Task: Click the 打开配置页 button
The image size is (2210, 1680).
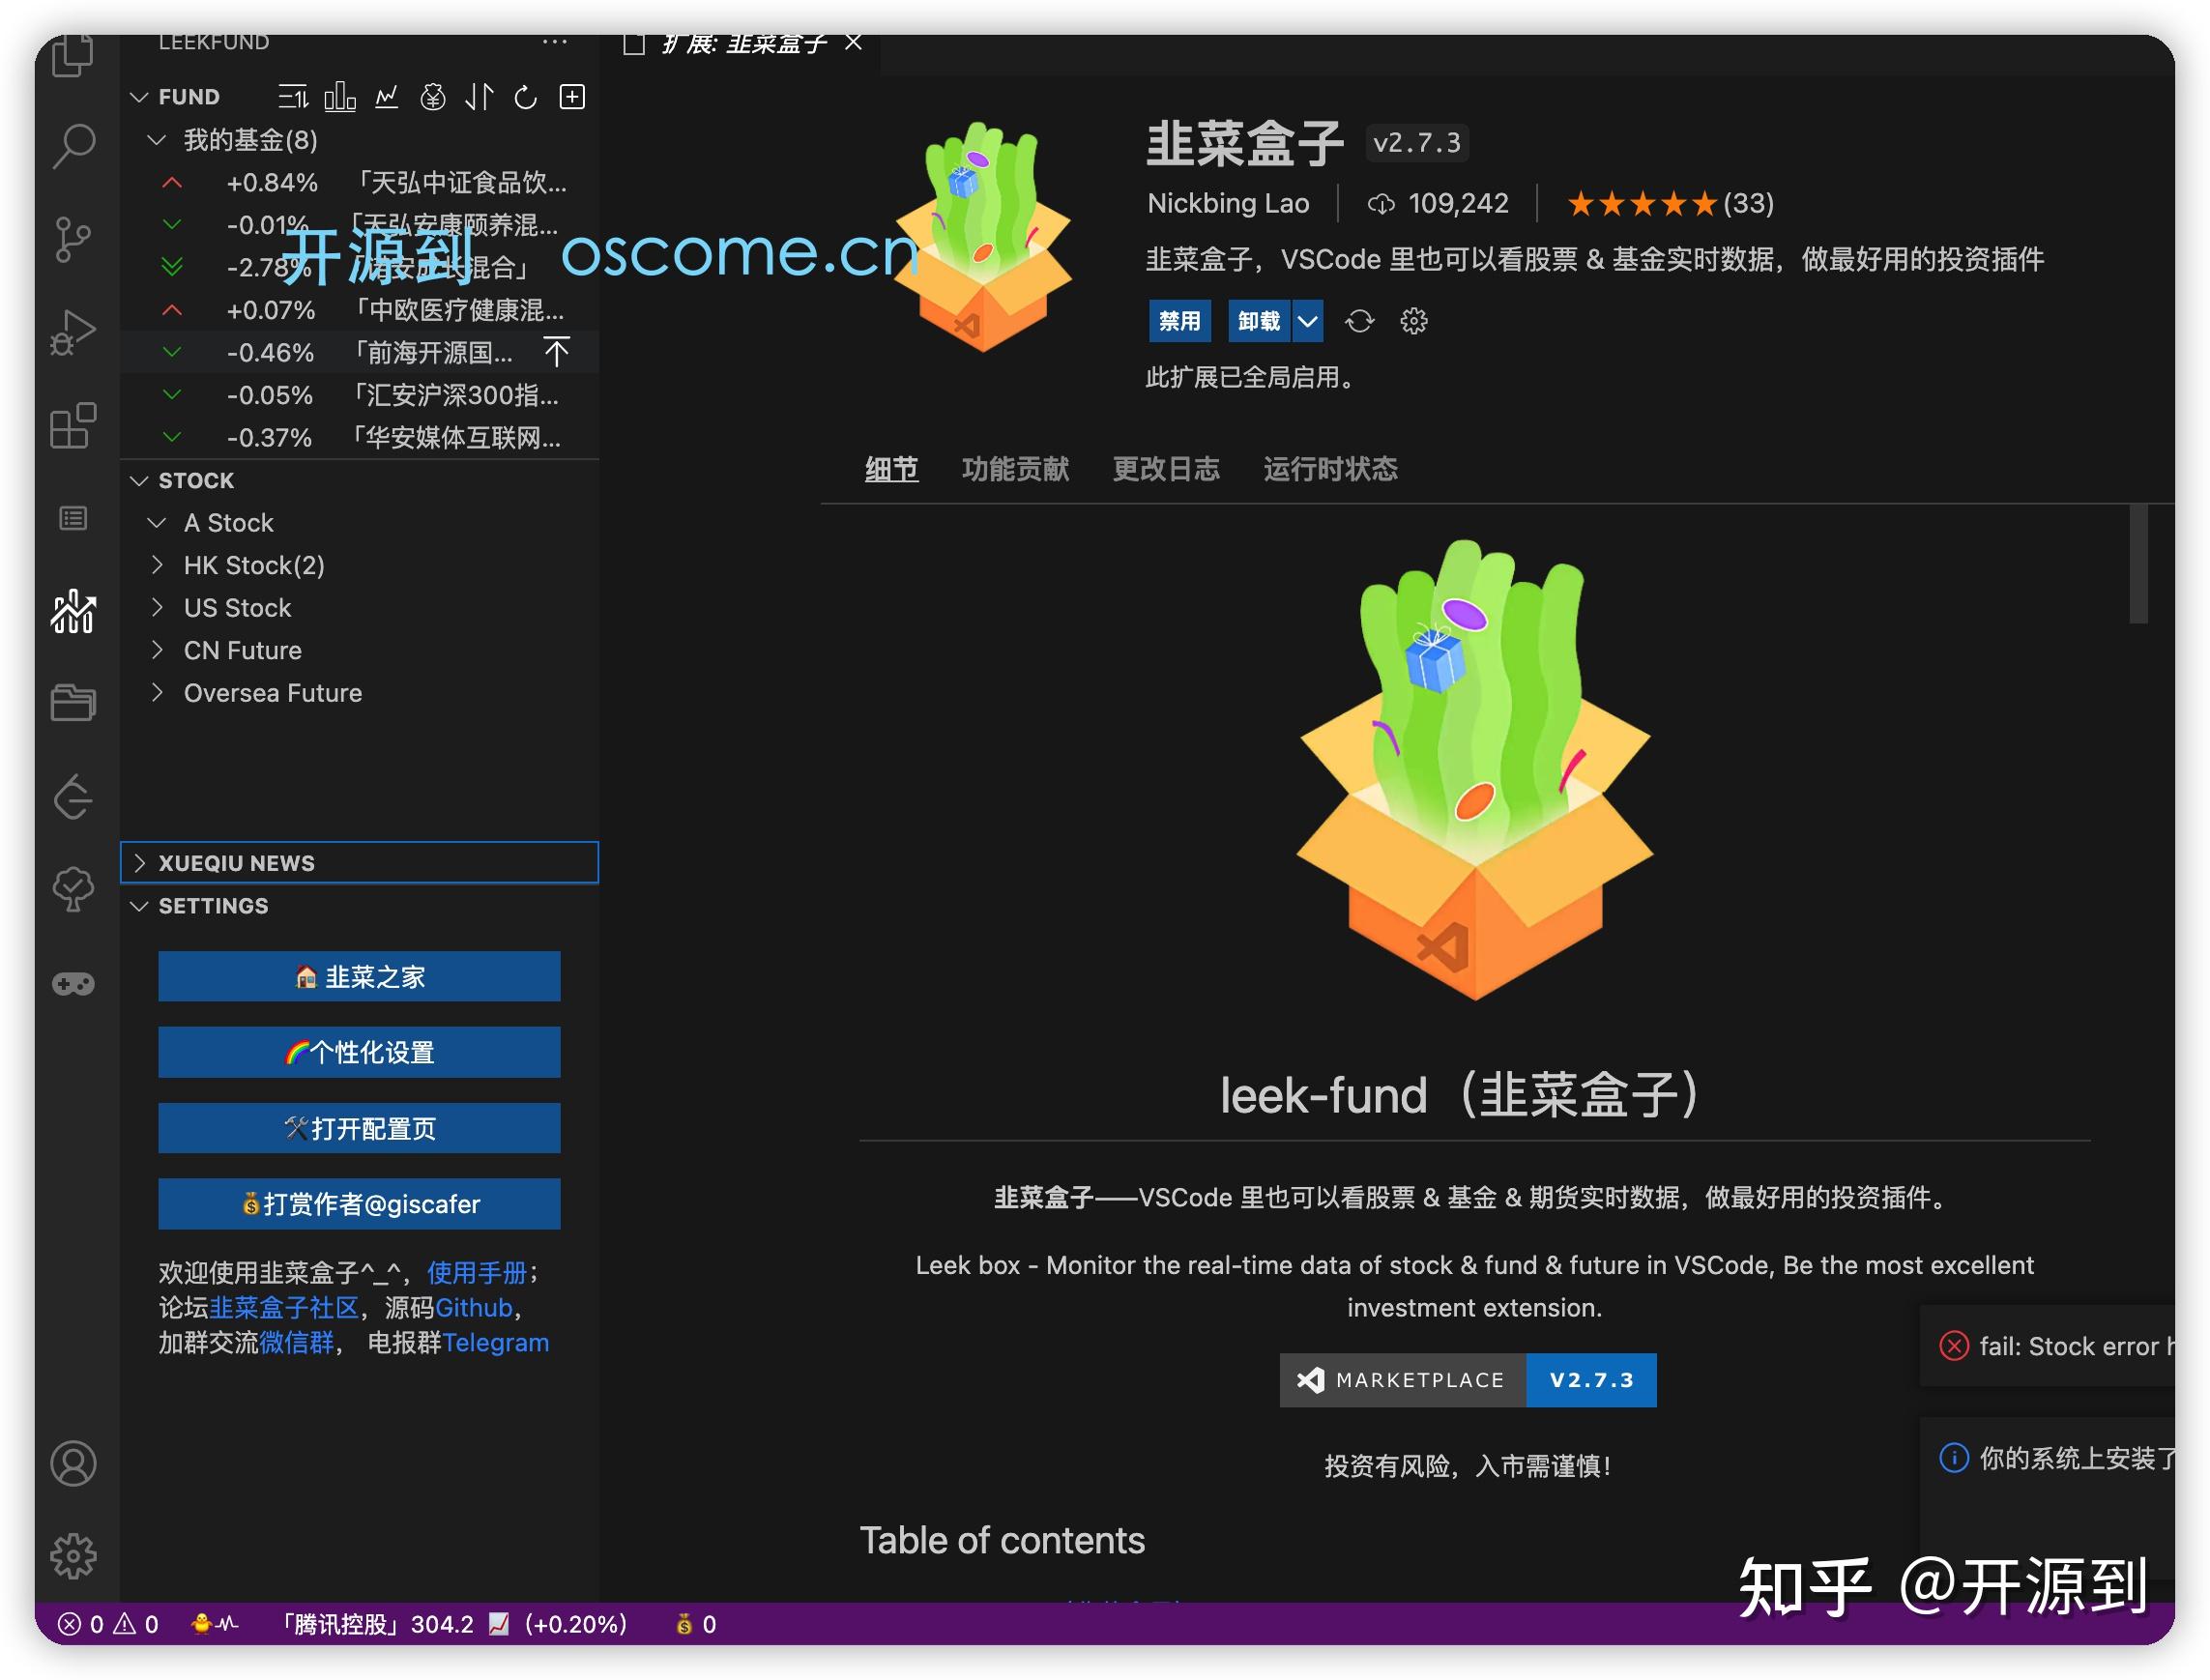Action: click(359, 1128)
